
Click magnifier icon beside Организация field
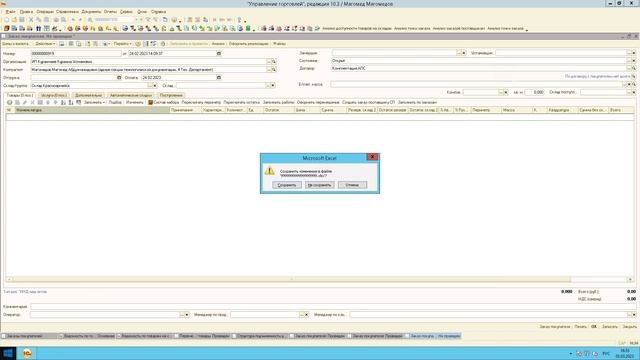(274, 62)
